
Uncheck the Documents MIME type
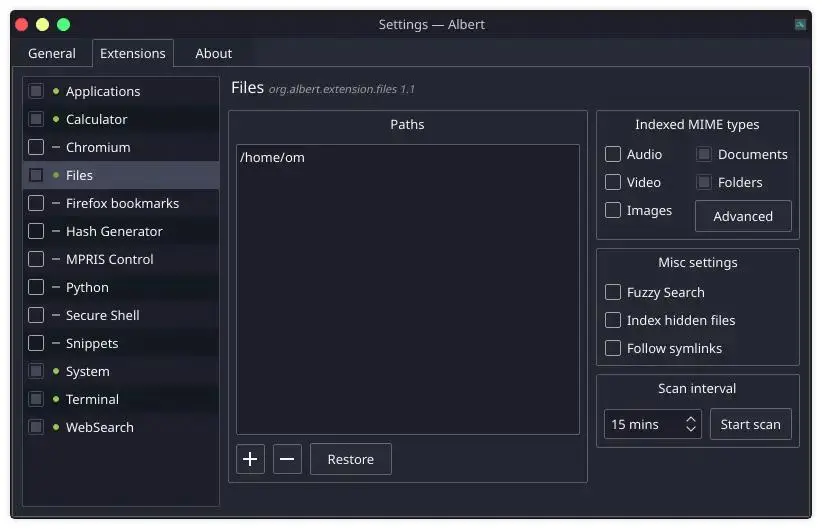[704, 154]
